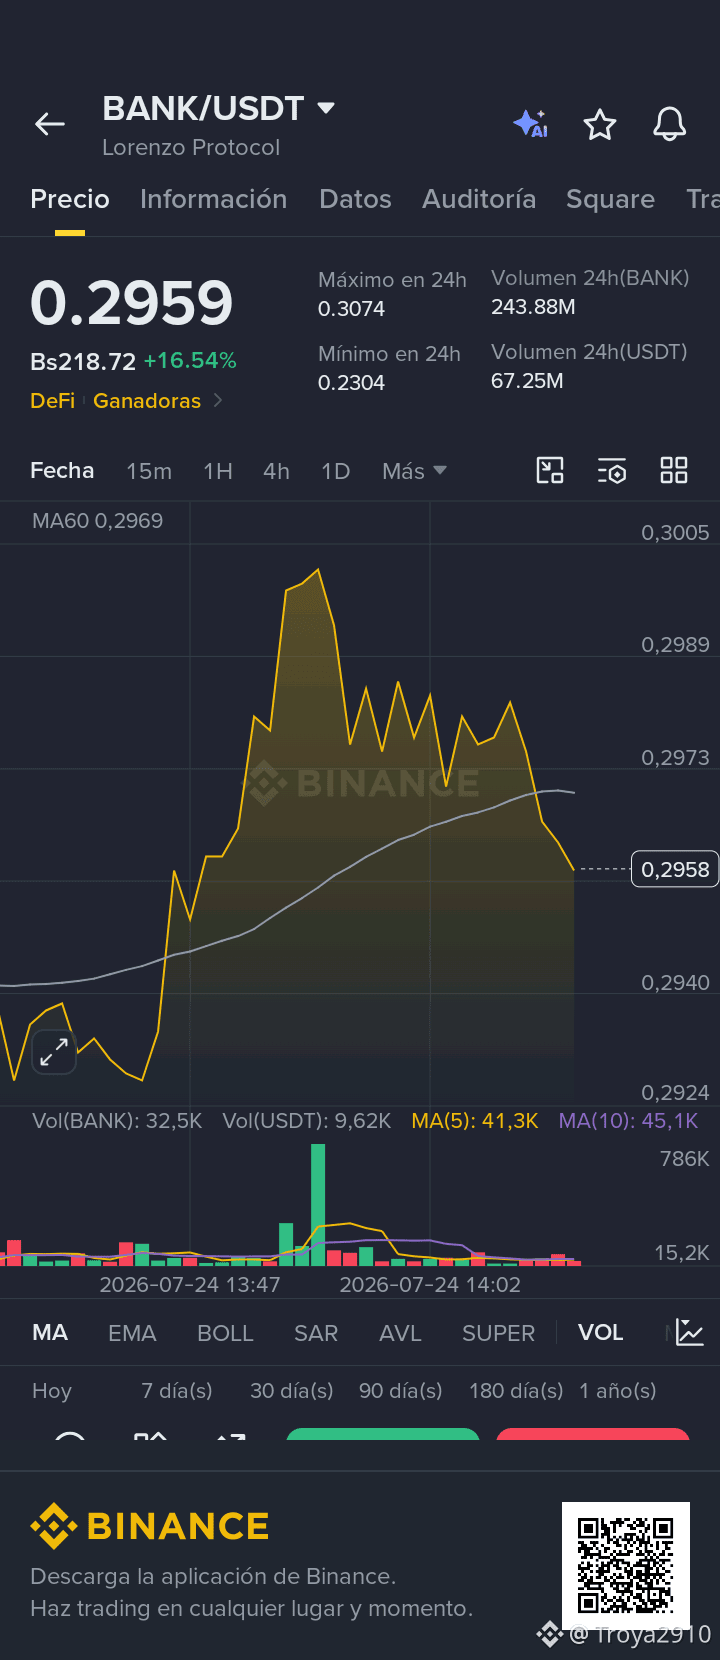The width and height of the screenshot is (720, 1660).
Task: Expand the BANK/USDT pair dropdown arrow
Action: (x=326, y=107)
